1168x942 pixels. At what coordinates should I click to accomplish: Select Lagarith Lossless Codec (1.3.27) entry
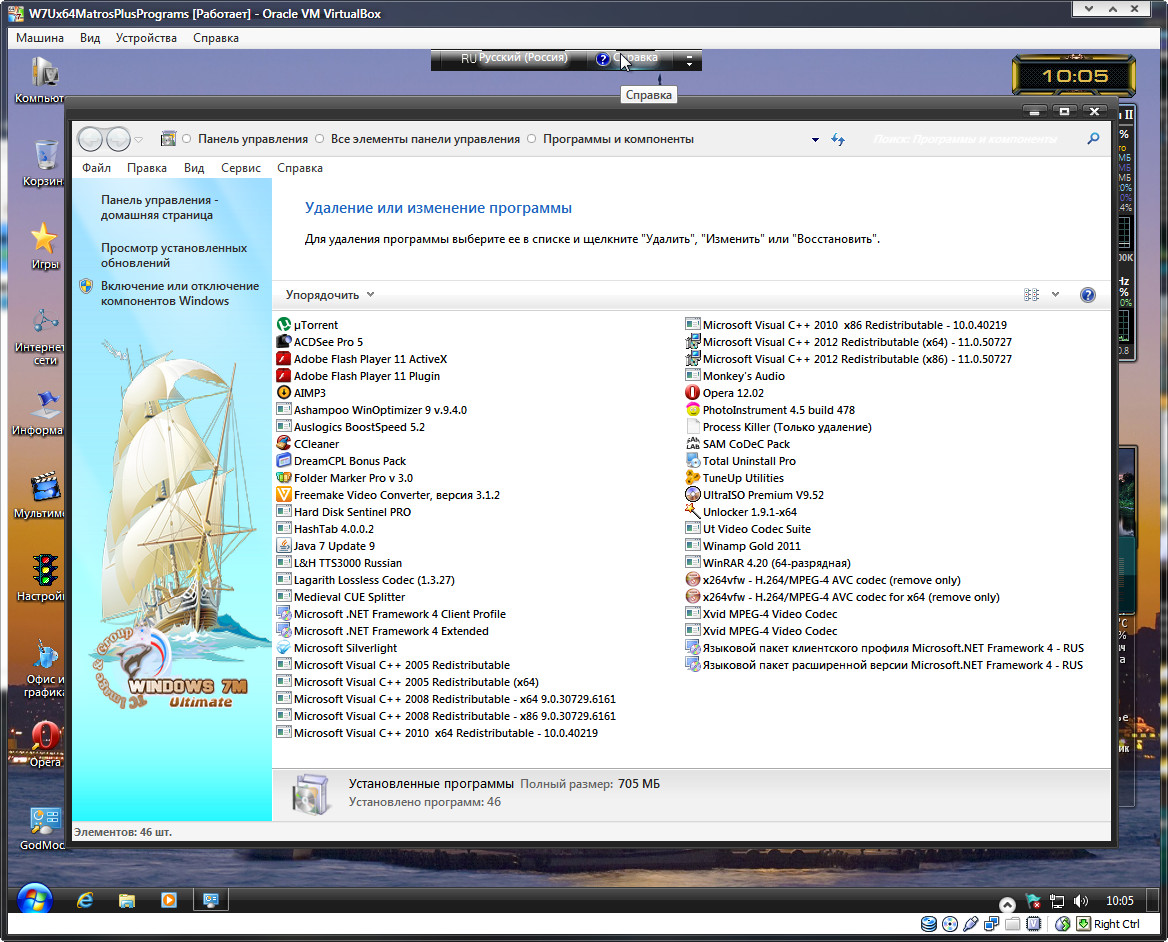tap(366, 579)
